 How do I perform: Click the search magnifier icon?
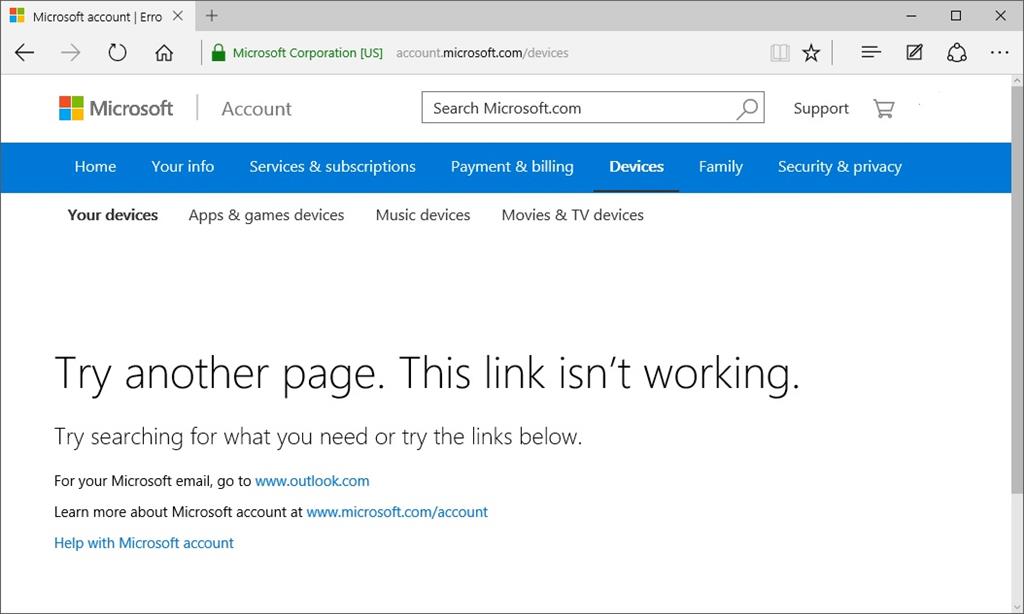(x=747, y=108)
